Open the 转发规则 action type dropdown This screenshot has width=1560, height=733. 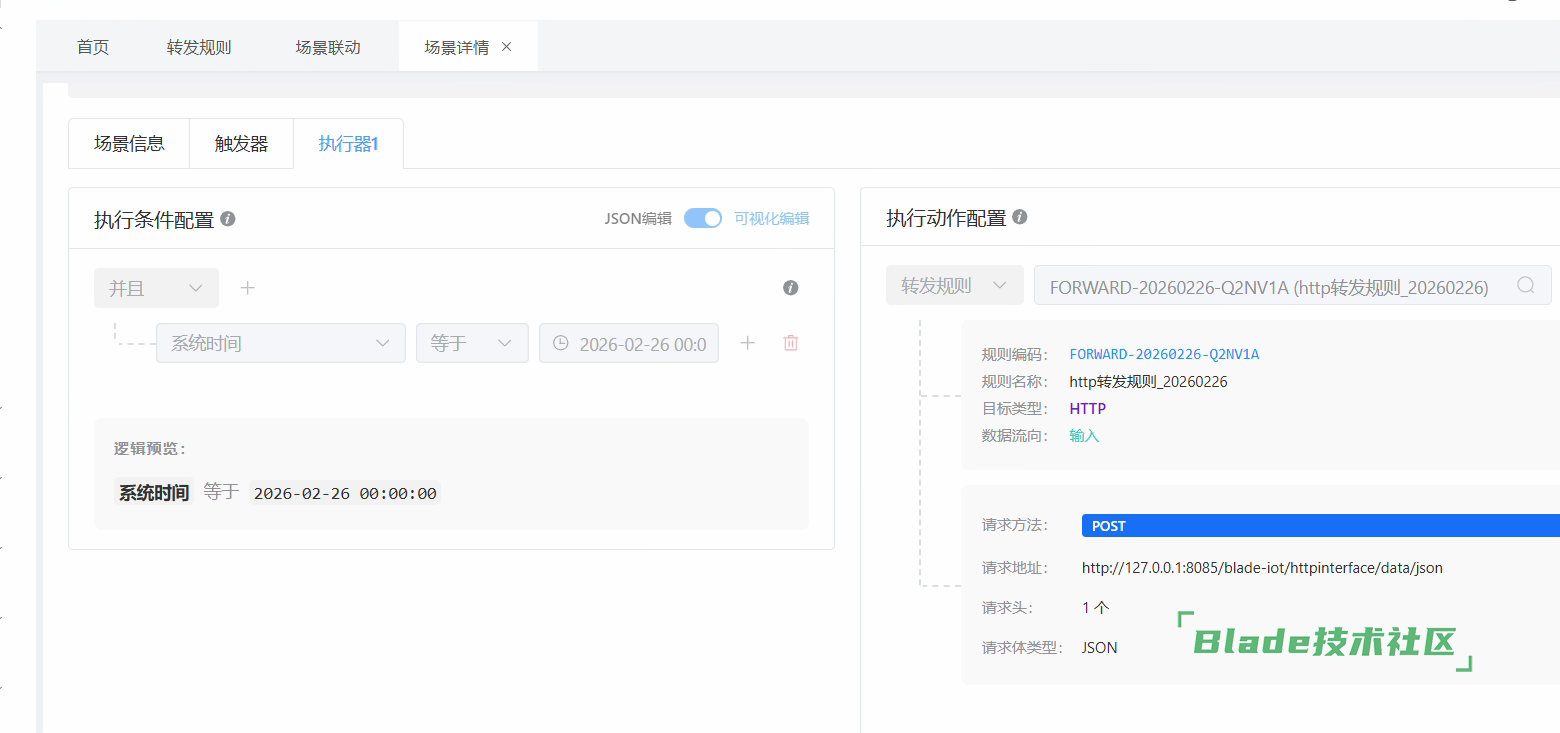(954, 285)
